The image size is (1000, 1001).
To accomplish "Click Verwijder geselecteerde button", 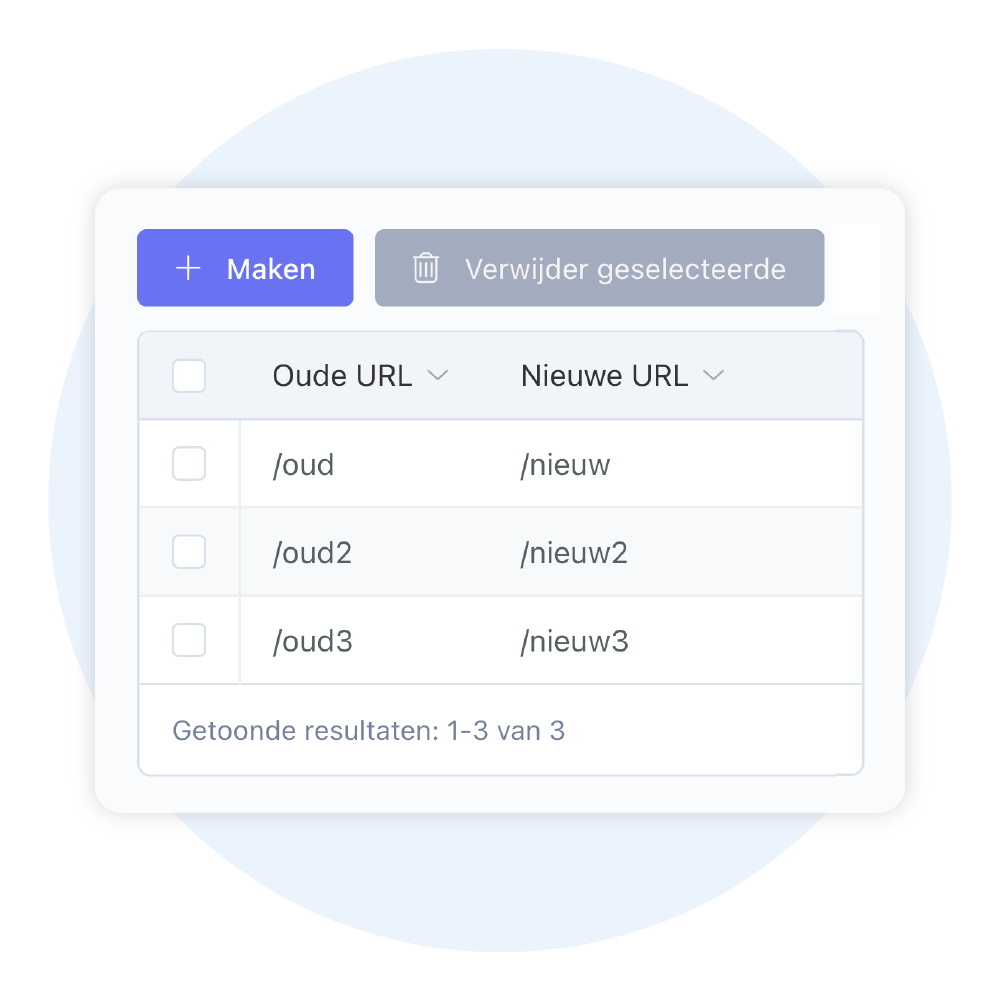I will (x=599, y=268).
